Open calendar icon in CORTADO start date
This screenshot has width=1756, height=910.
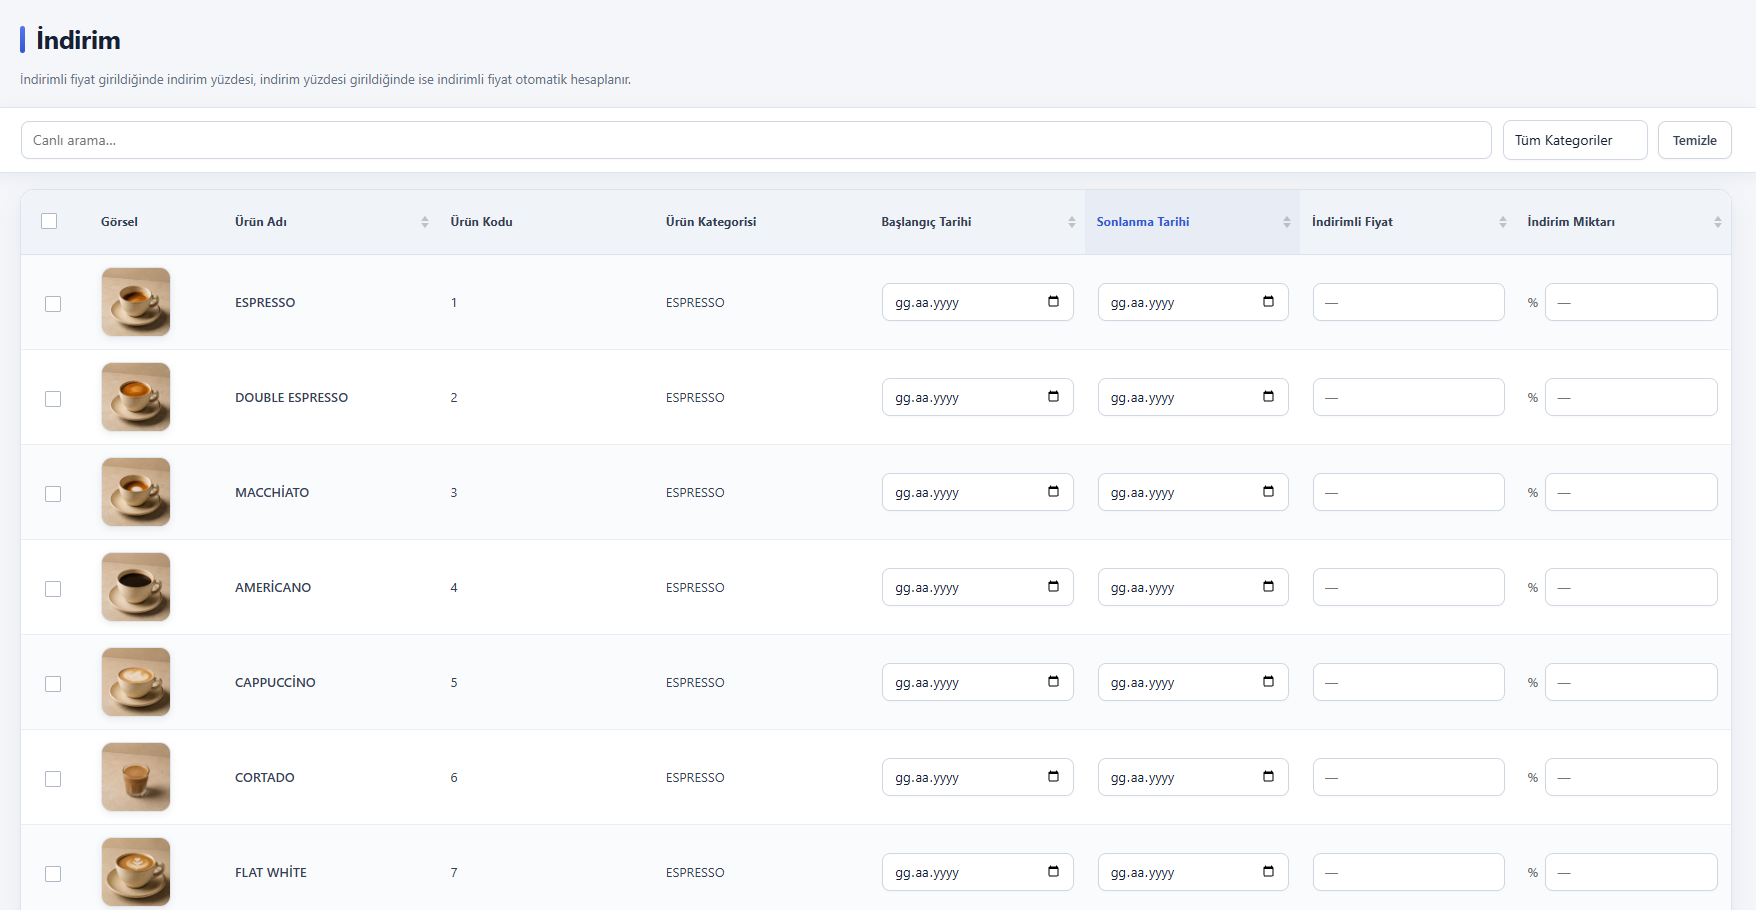[x=1053, y=777]
